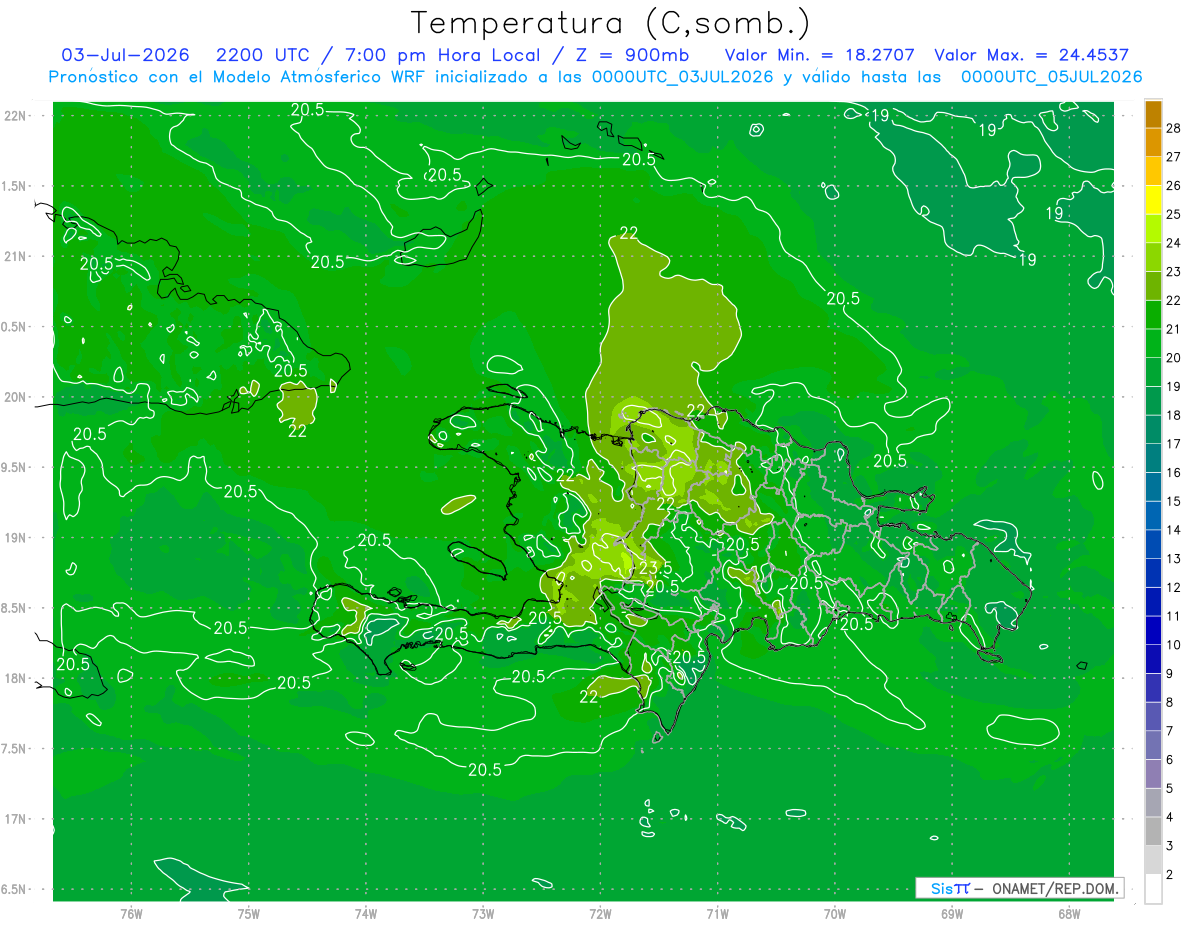
Task: Click the '18N' latitude axis label
Action: 14,678
